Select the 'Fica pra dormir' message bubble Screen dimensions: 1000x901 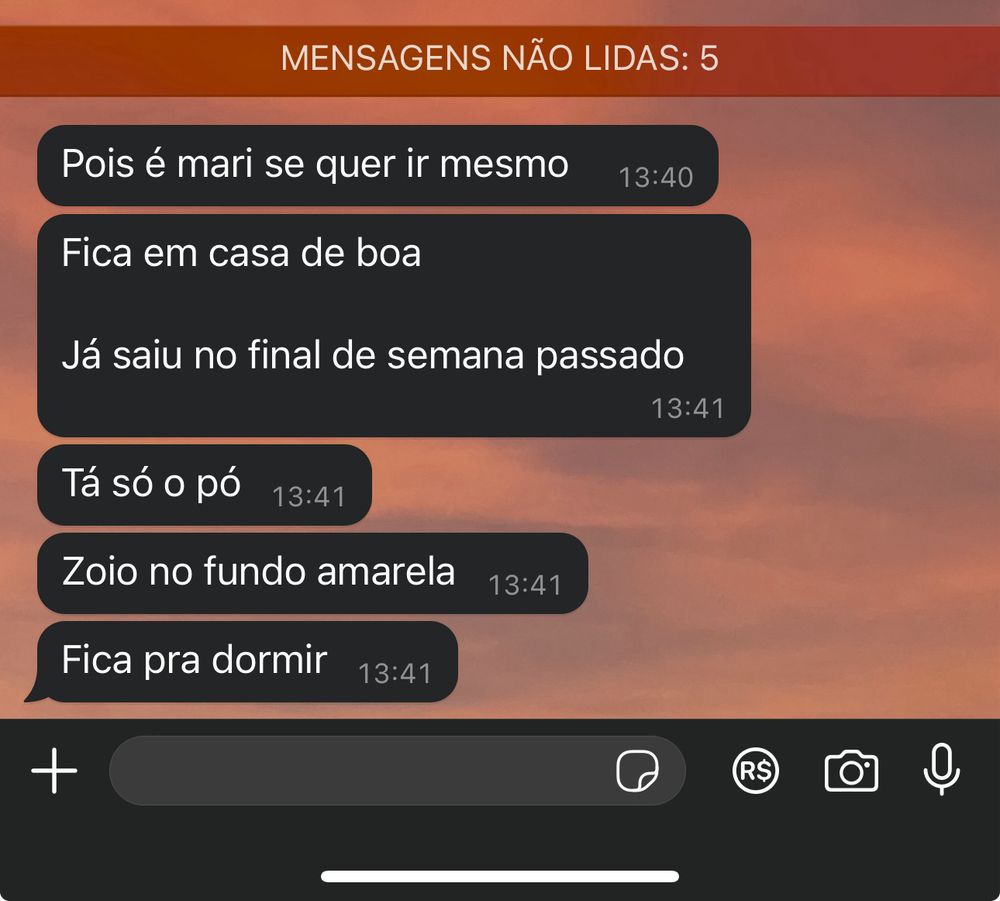[x=247, y=662]
